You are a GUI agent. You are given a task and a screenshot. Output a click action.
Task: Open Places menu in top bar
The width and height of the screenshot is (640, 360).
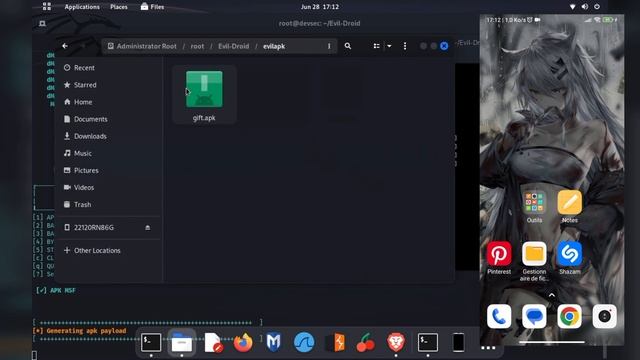click(119, 7)
